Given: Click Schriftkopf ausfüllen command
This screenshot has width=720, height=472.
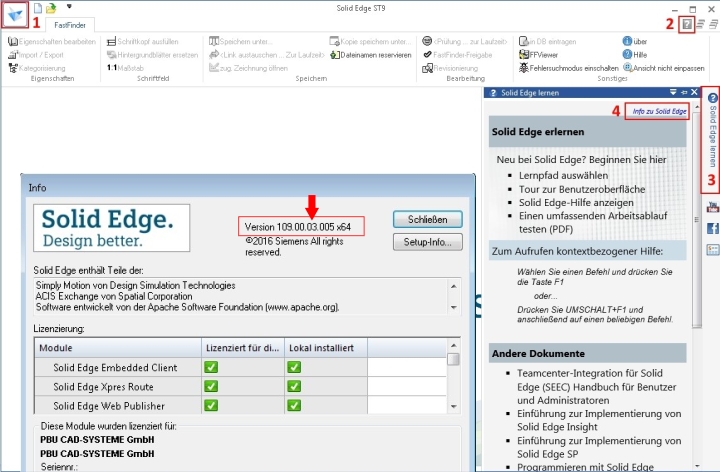Looking at the screenshot, I should click(142, 41).
